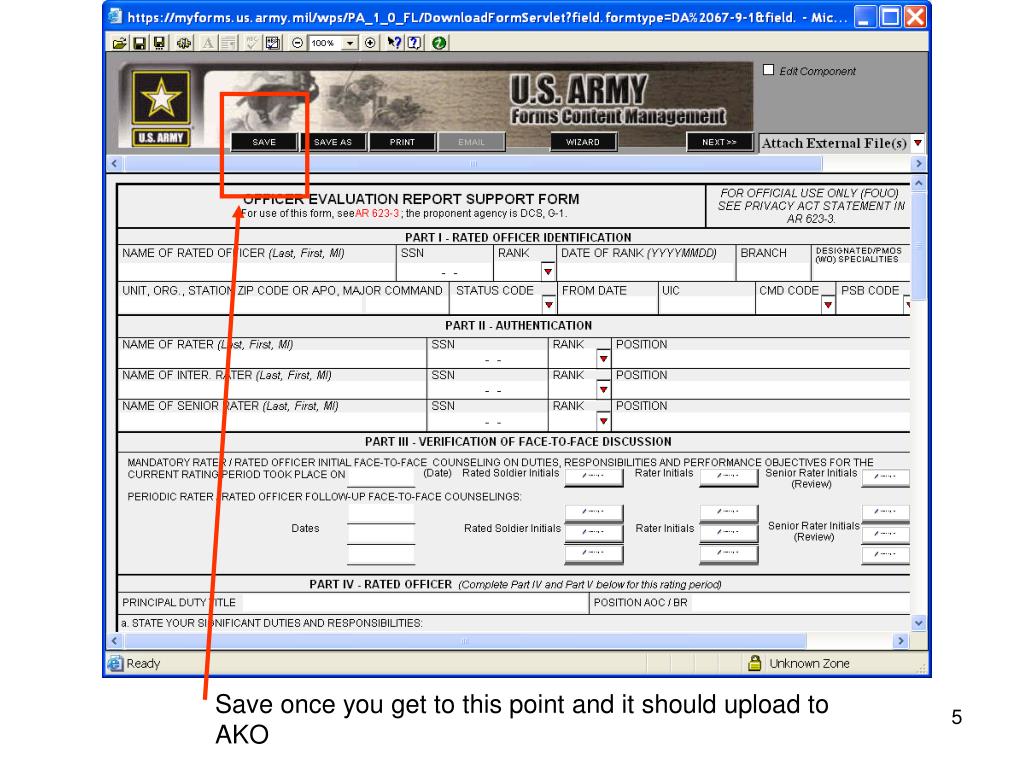Click the rater POSITION field

coord(761,359)
